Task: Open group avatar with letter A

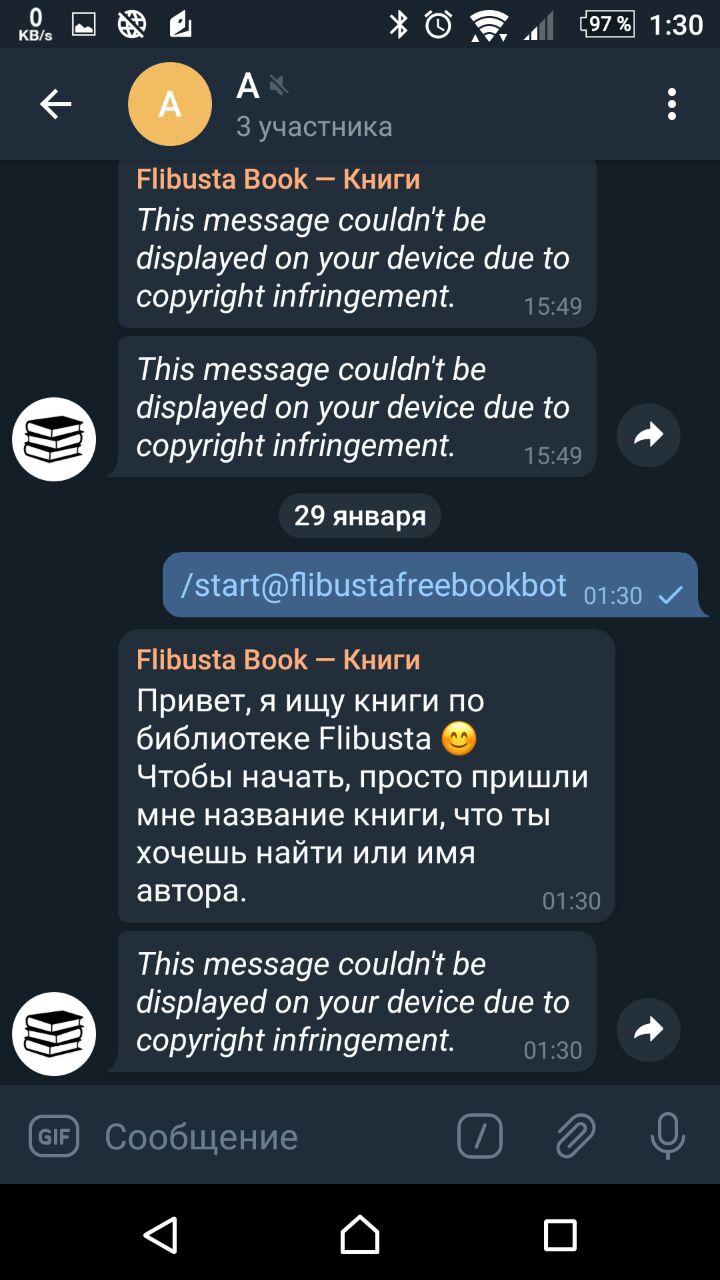Action: (170, 104)
